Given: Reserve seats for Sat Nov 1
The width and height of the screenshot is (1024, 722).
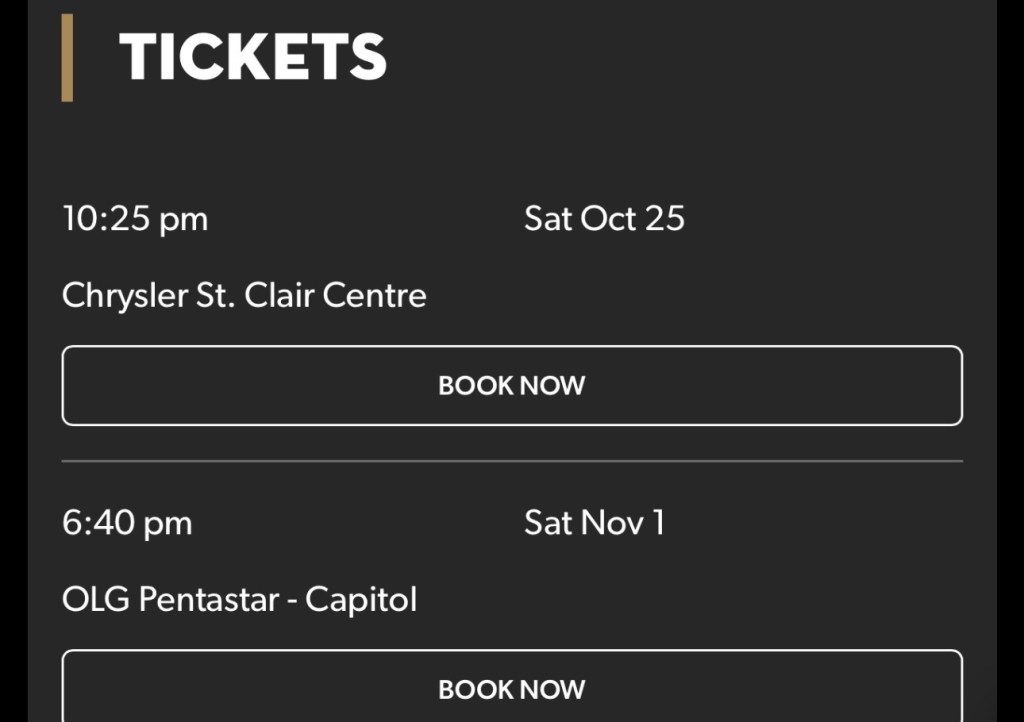Looking at the screenshot, I should (512, 689).
